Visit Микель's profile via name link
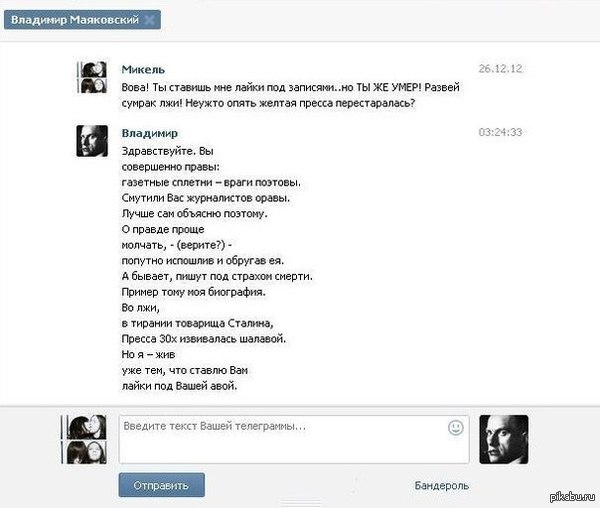Image resolution: width=600 pixels, height=508 pixels. click(x=143, y=70)
